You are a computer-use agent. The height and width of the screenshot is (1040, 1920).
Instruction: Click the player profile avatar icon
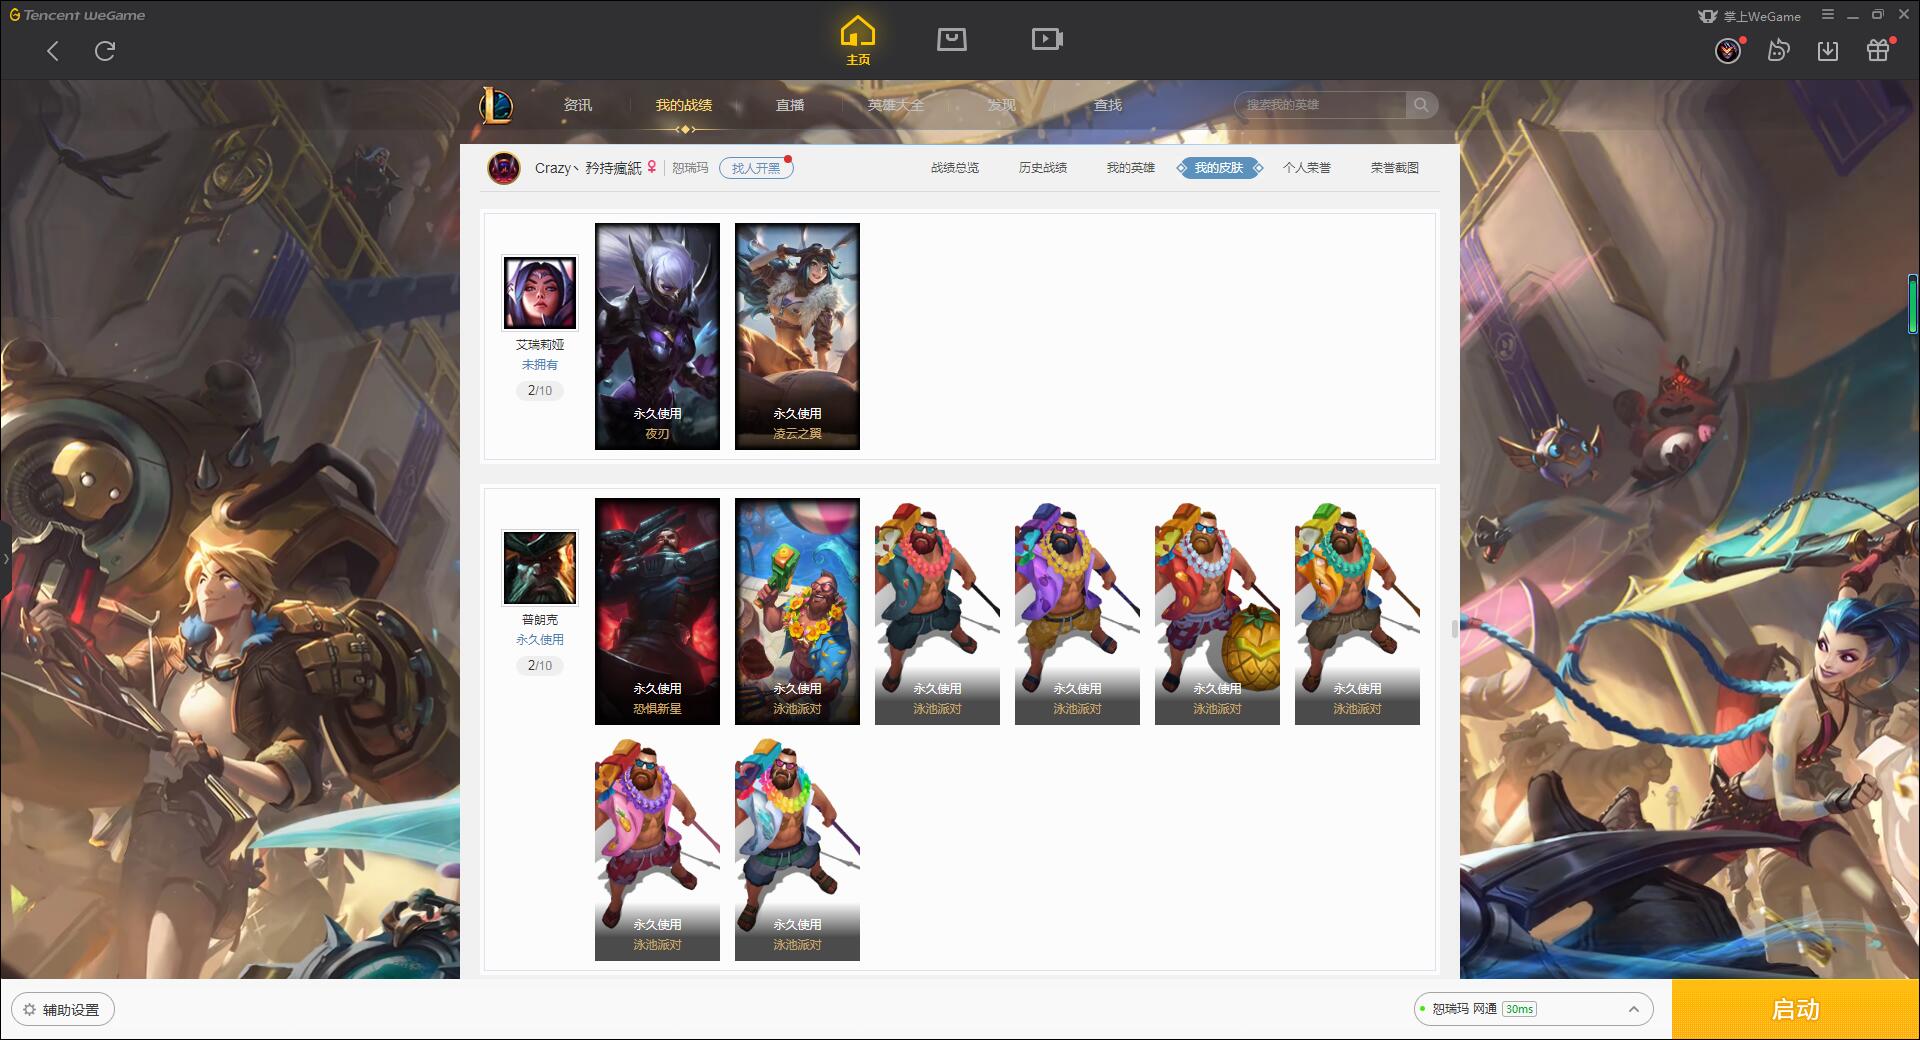tap(504, 168)
